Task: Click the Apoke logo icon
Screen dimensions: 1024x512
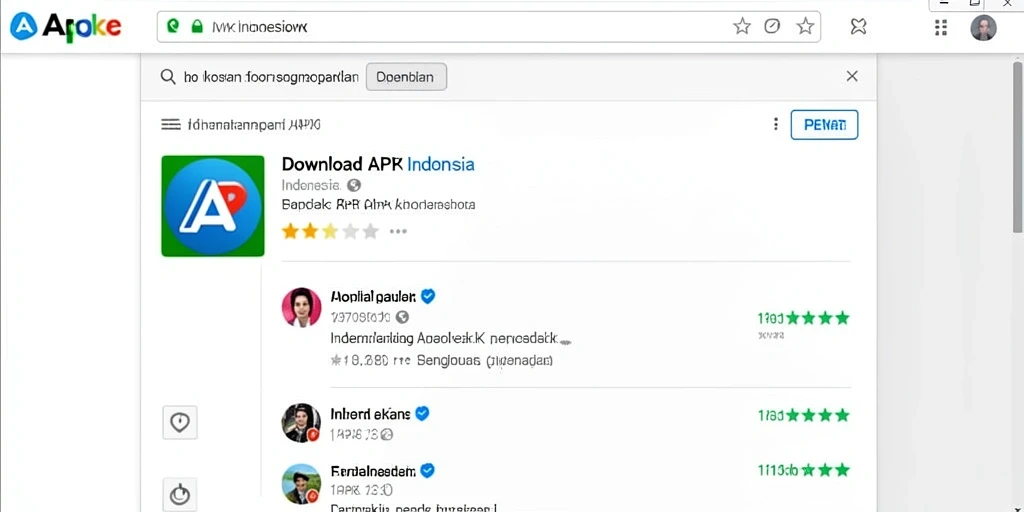Action: tap(24, 27)
